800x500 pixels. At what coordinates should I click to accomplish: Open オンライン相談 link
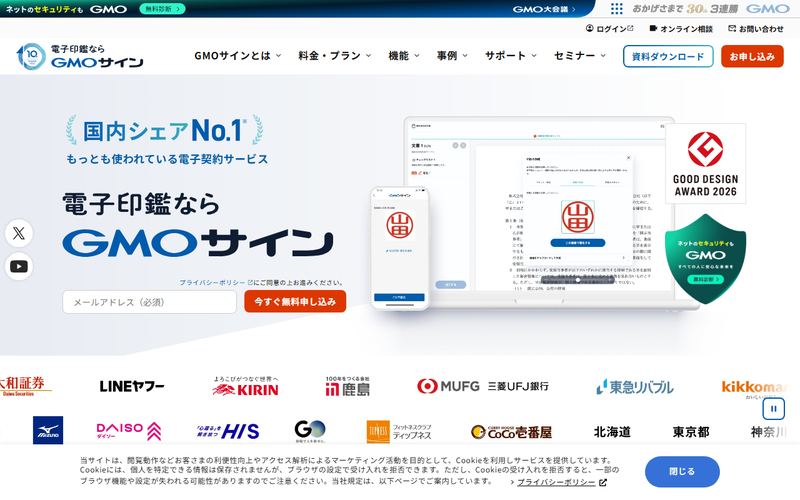point(681,29)
